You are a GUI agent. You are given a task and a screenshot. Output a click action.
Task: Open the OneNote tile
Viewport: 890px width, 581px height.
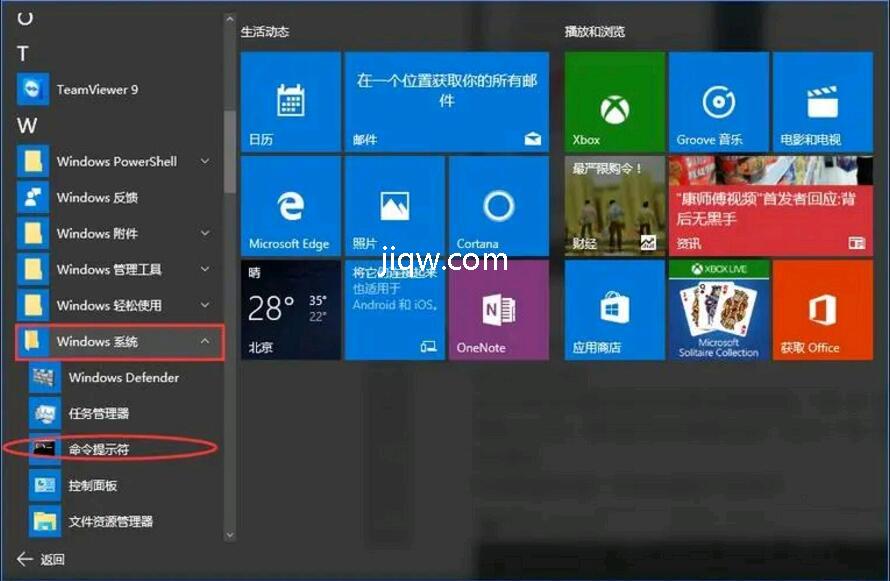click(x=497, y=310)
